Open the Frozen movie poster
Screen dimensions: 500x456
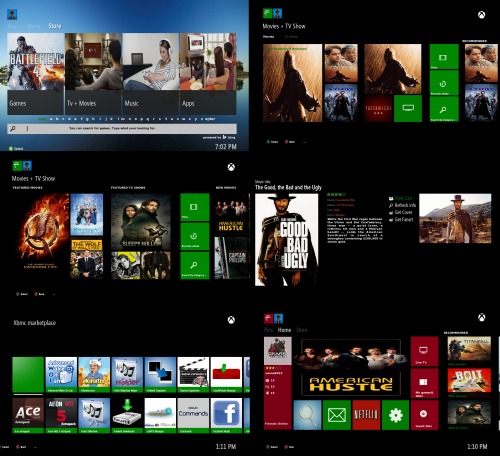pyautogui.click(x=87, y=215)
